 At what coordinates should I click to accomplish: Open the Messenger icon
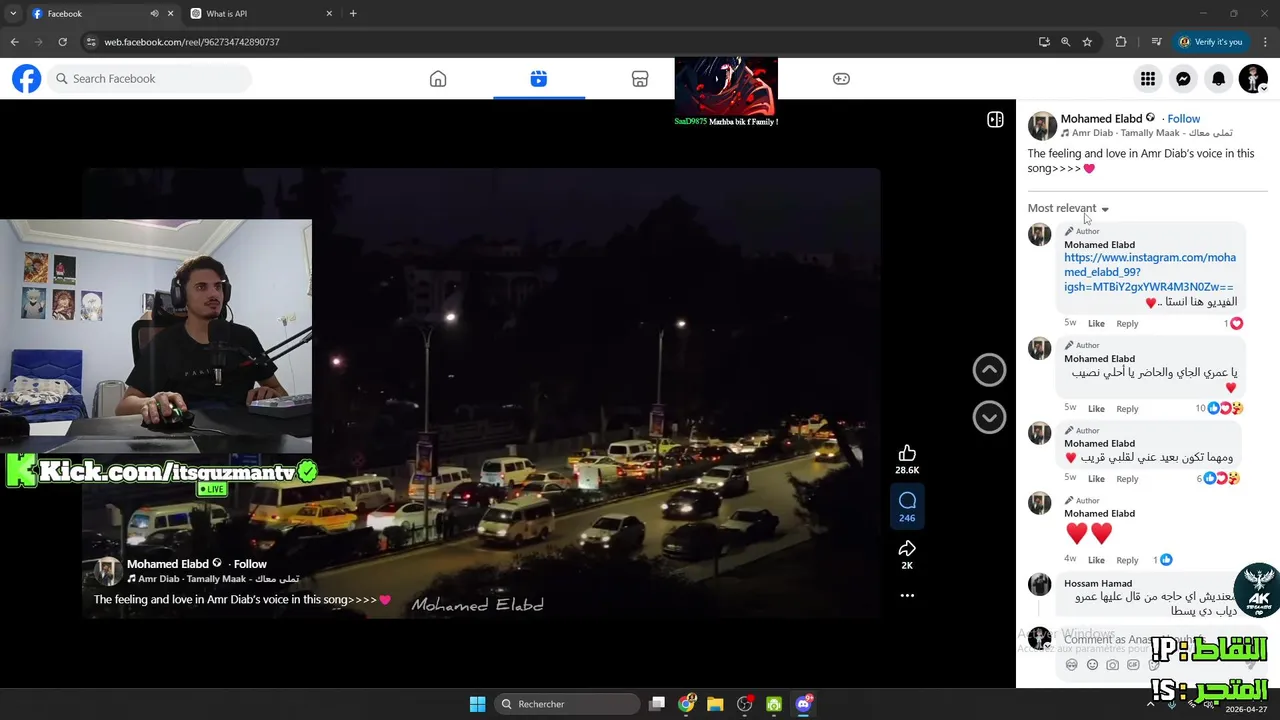coord(1183,79)
